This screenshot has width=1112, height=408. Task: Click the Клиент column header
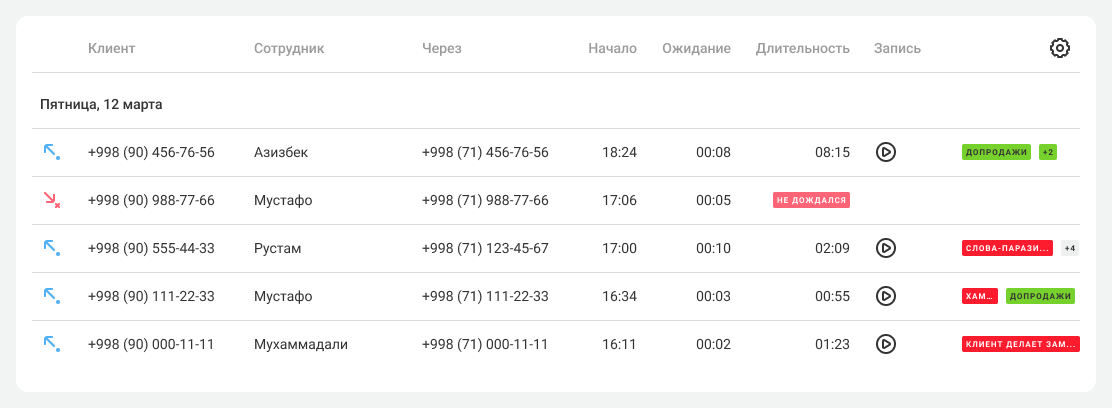pyautogui.click(x=111, y=48)
